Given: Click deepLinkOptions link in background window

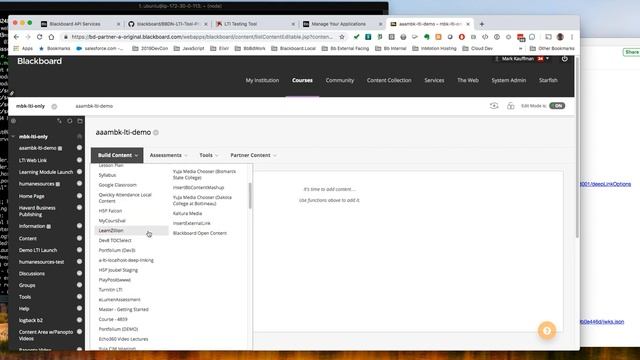Looking at the screenshot, I should coord(605,184).
